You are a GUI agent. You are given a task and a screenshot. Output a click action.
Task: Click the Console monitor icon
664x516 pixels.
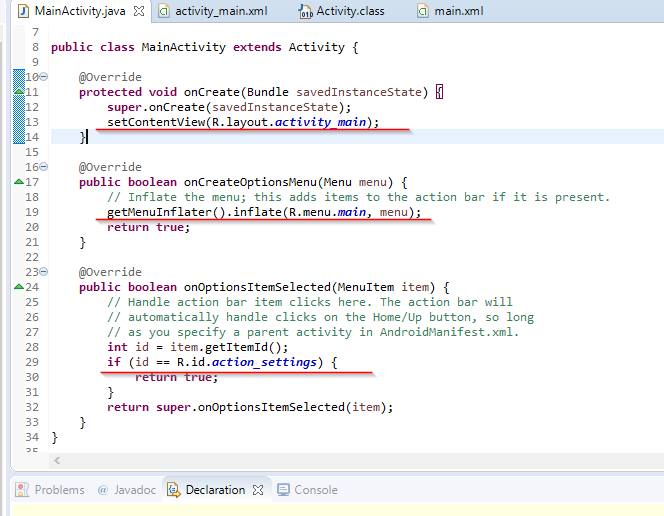click(x=283, y=490)
